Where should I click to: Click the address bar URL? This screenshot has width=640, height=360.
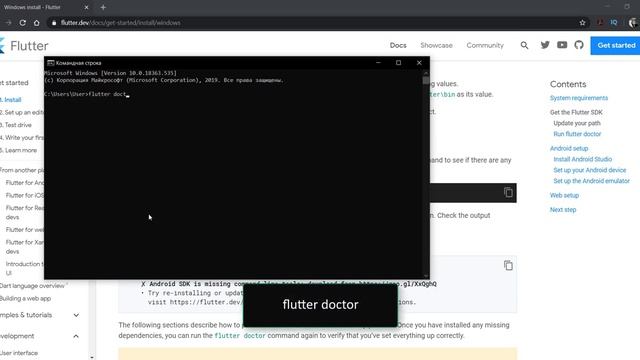[121, 23]
